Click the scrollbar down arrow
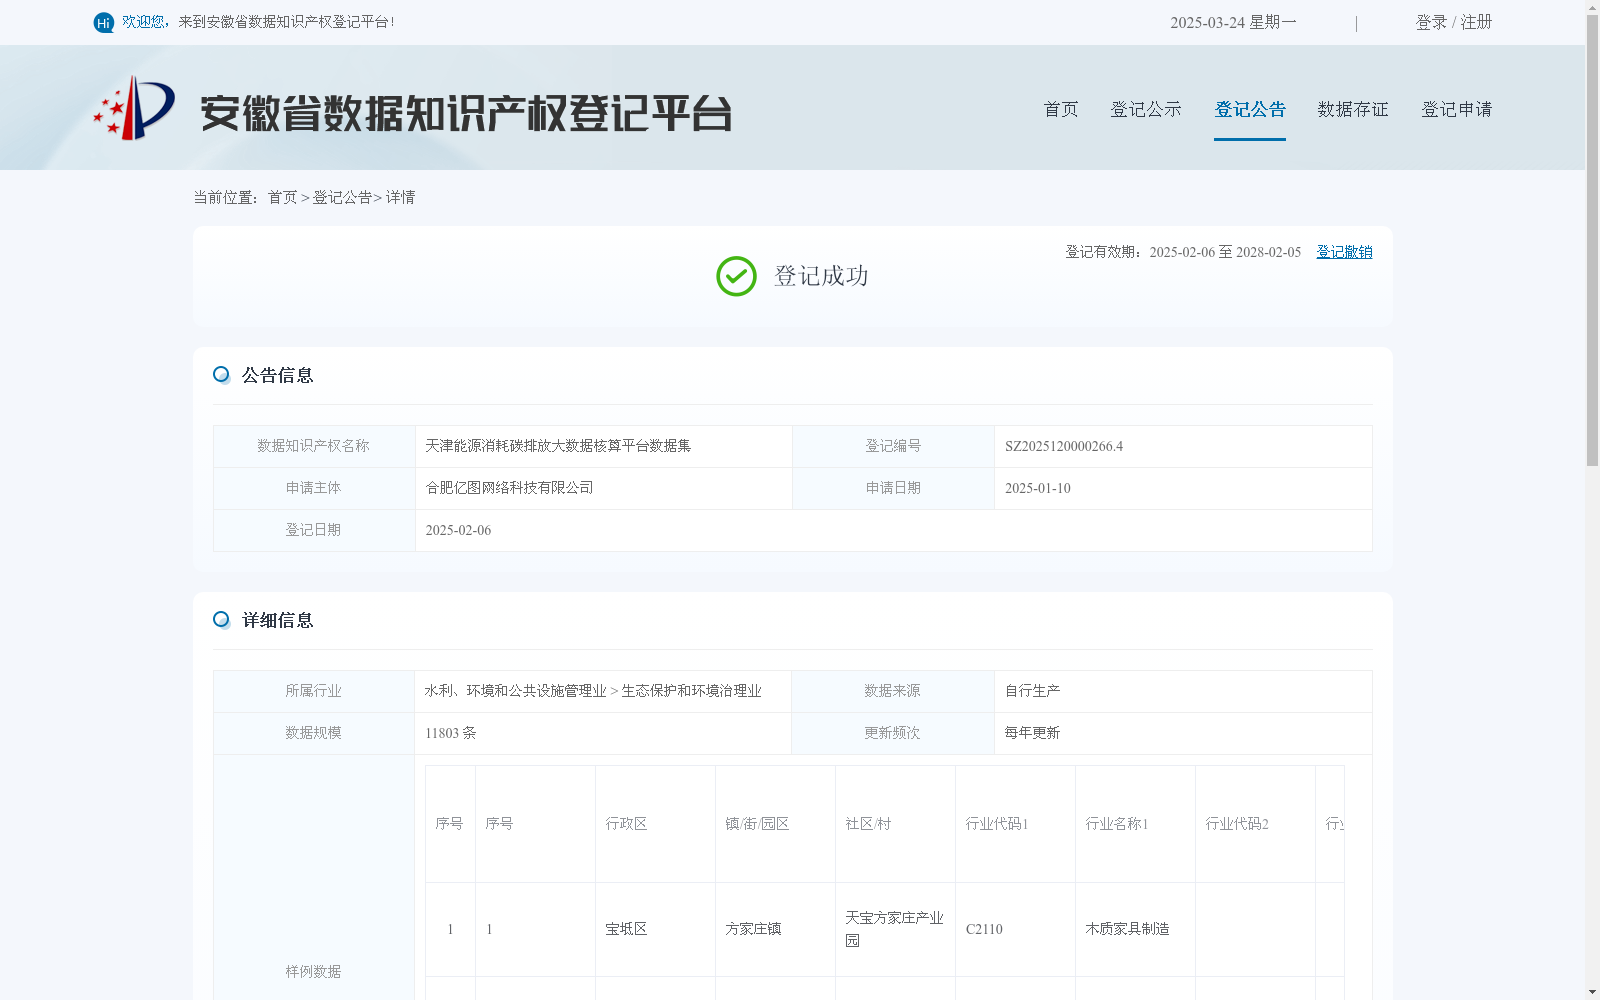This screenshot has width=1600, height=1000. coord(1592,992)
